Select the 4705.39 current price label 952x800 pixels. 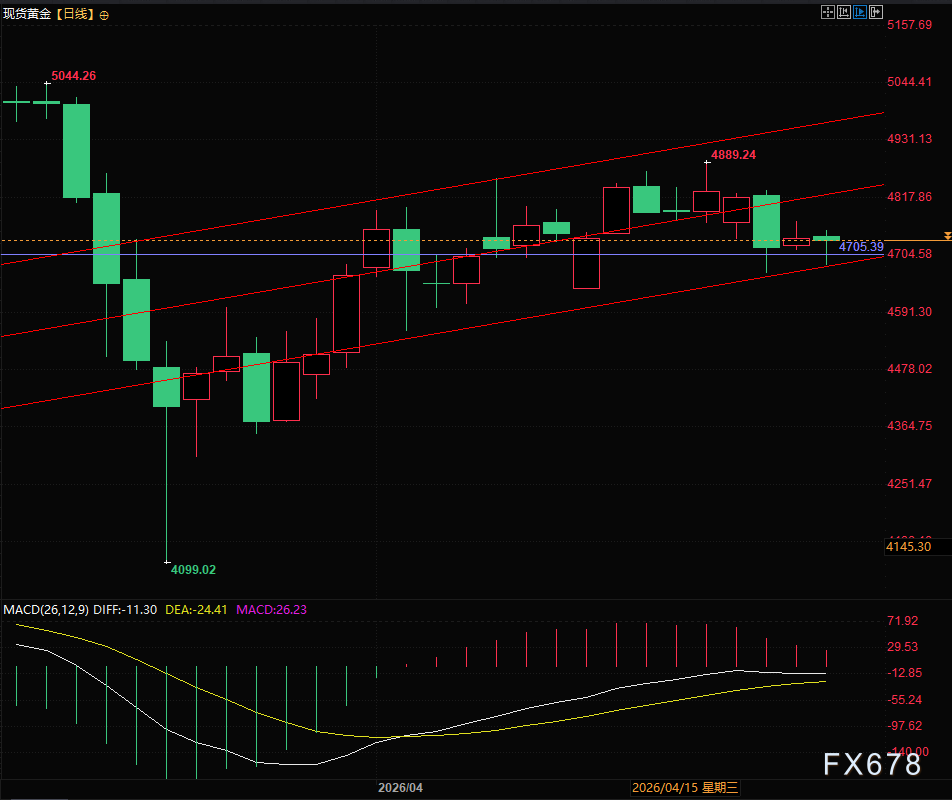[x=861, y=246]
